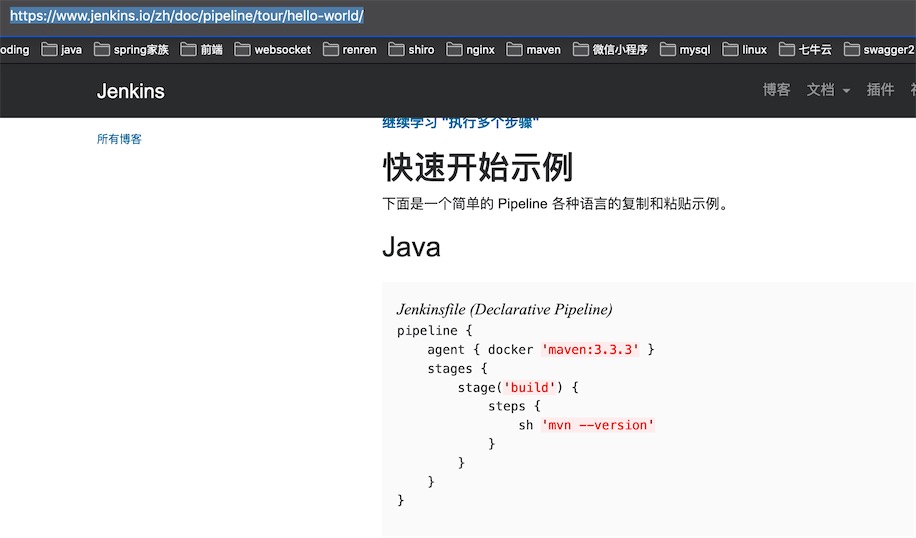The height and width of the screenshot is (538, 916).
Task: Click the 'maven:3.3.3' string in code
Action: pos(590,350)
